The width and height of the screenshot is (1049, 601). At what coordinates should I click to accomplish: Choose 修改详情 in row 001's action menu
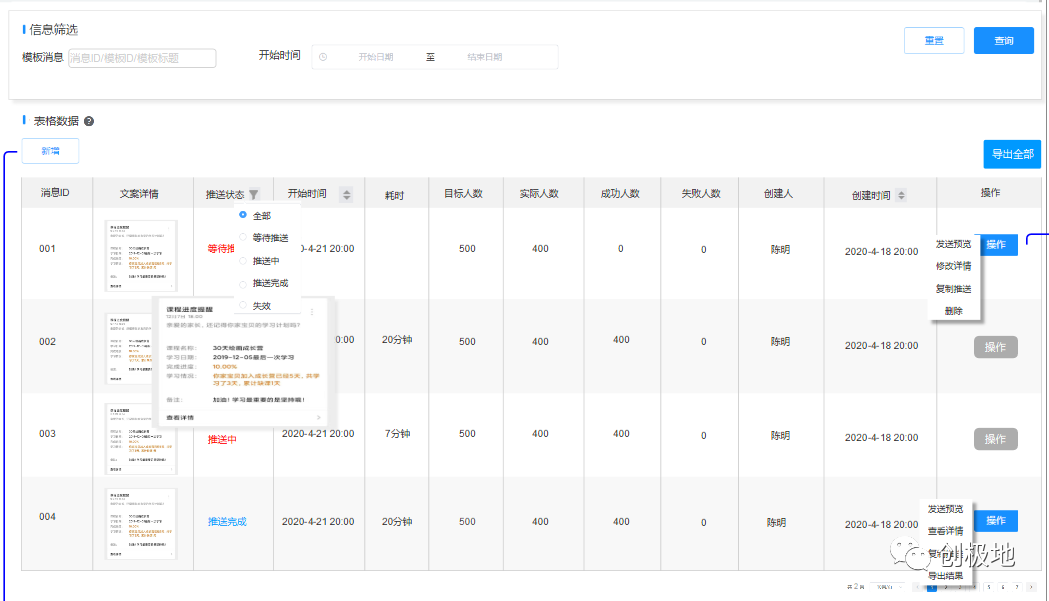pos(953,266)
